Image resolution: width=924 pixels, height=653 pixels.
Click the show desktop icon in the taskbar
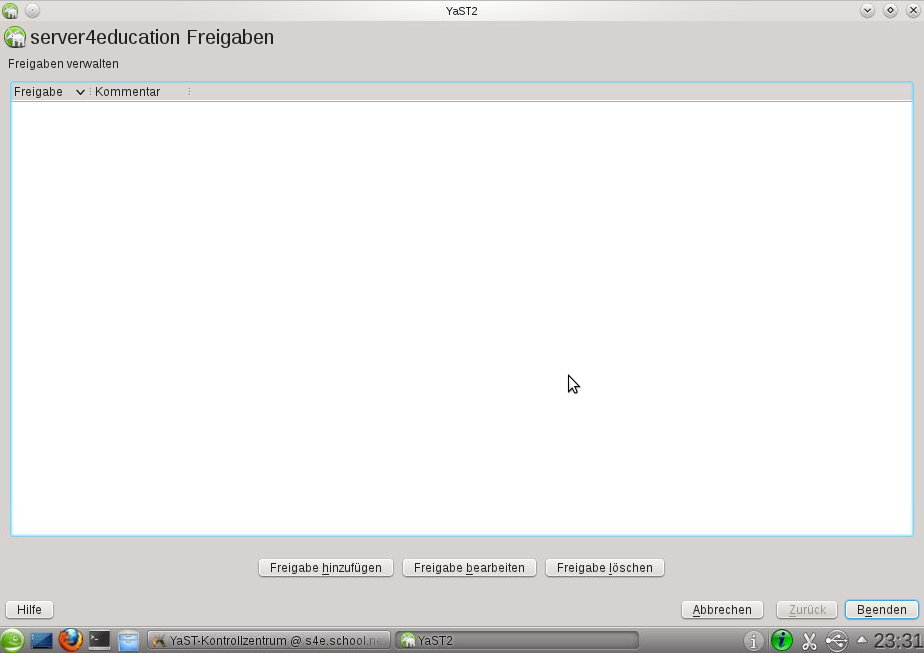(x=41, y=640)
